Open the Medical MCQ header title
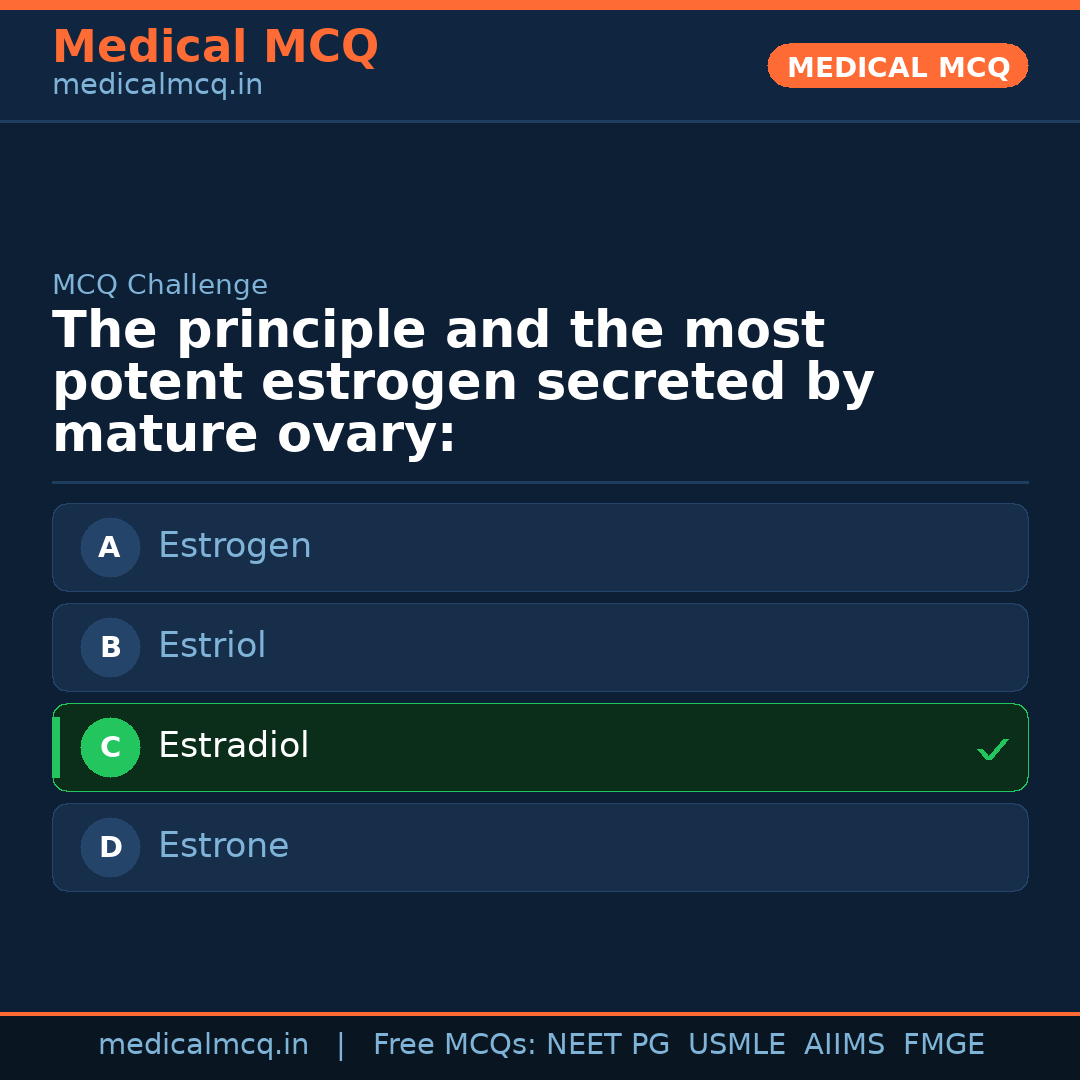This screenshot has width=1080, height=1080. [x=215, y=47]
